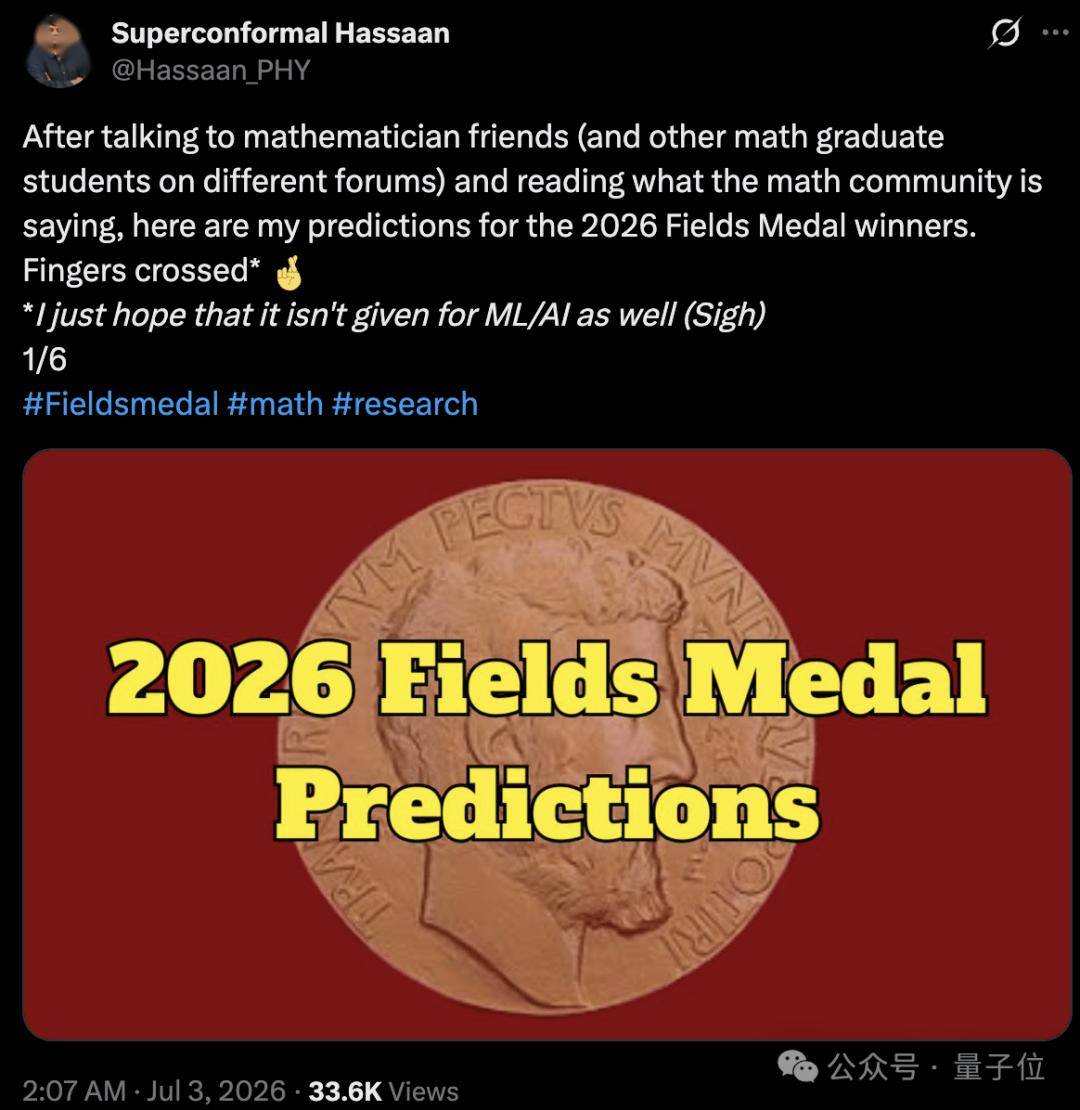Click the Jul 3, 2026 date
The image size is (1080, 1110).
point(216,1091)
